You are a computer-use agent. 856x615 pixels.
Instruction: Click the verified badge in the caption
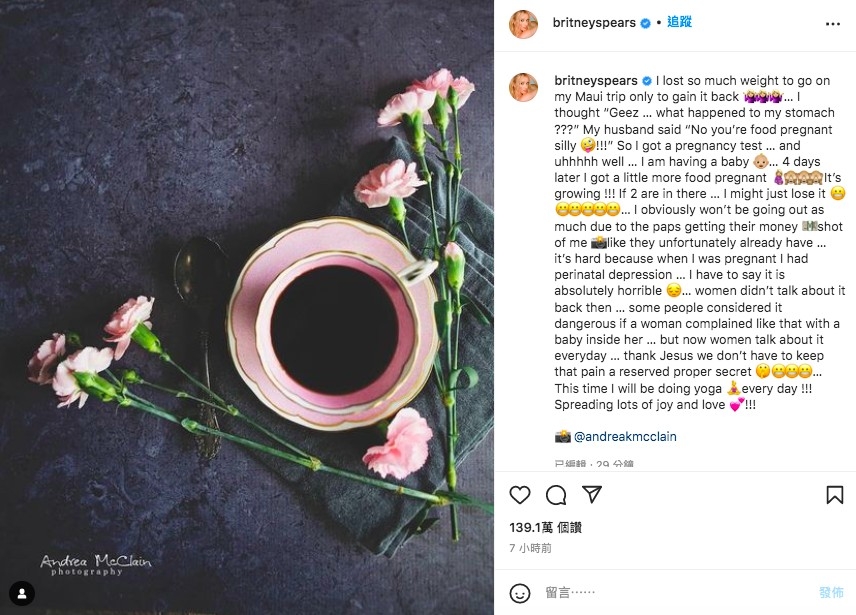(x=646, y=80)
